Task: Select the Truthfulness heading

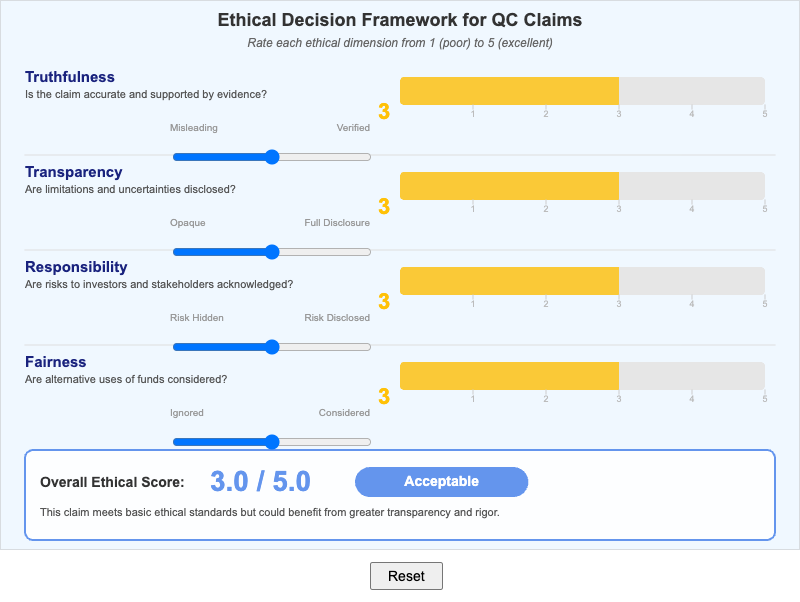Action: click(68, 77)
